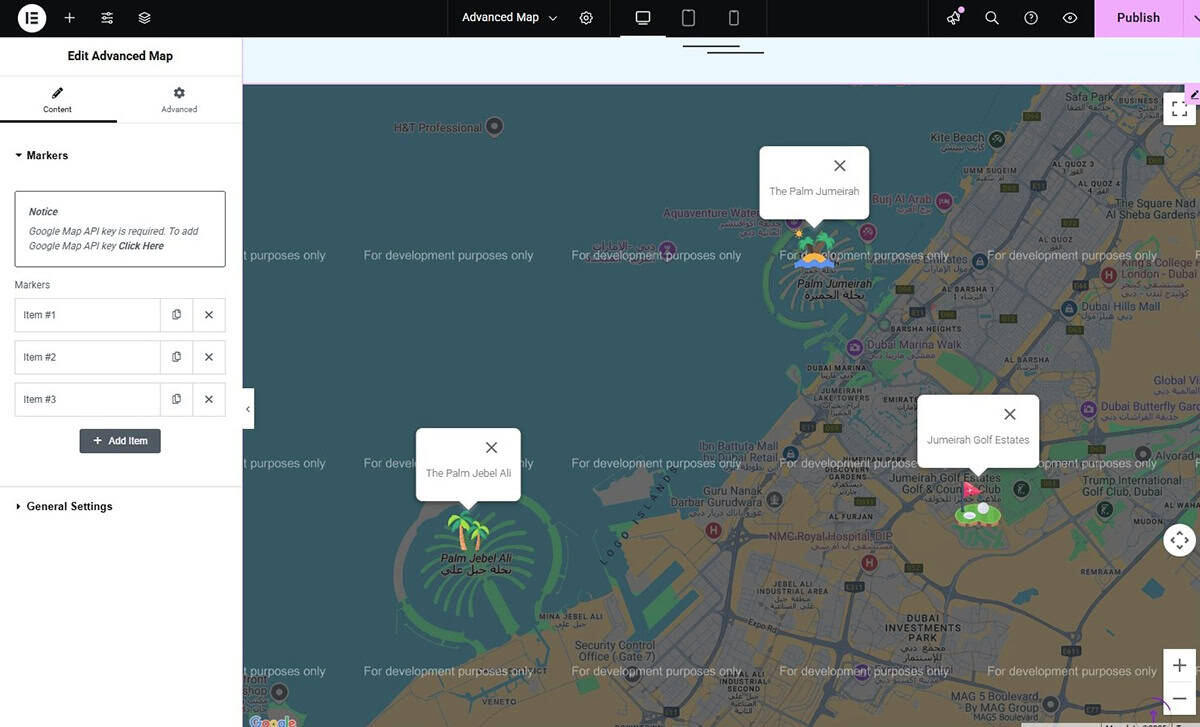The width and height of the screenshot is (1200, 727).
Task: Switch to the Content tab
Action: coord(58,100)
